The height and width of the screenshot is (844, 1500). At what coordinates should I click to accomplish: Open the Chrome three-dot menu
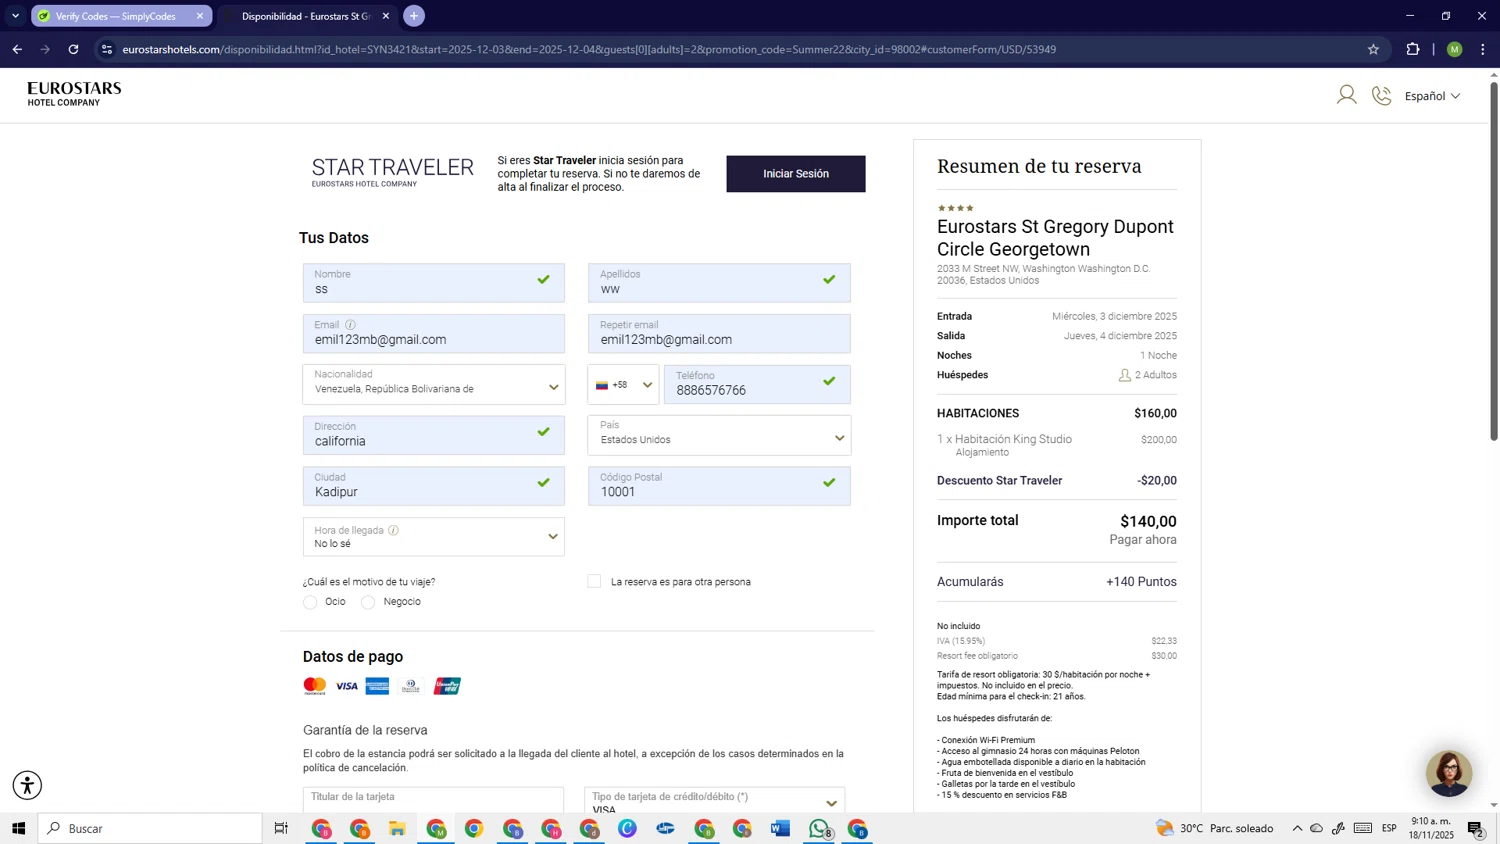point(1482,49)
